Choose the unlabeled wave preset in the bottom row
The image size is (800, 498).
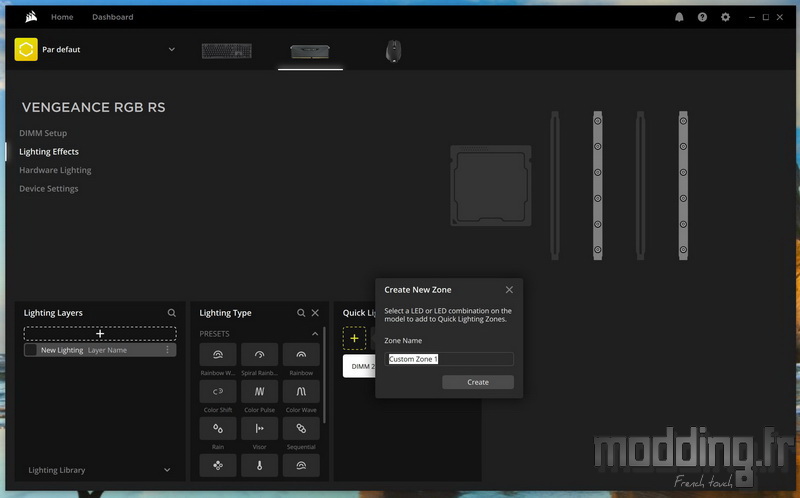coord(301,465)
